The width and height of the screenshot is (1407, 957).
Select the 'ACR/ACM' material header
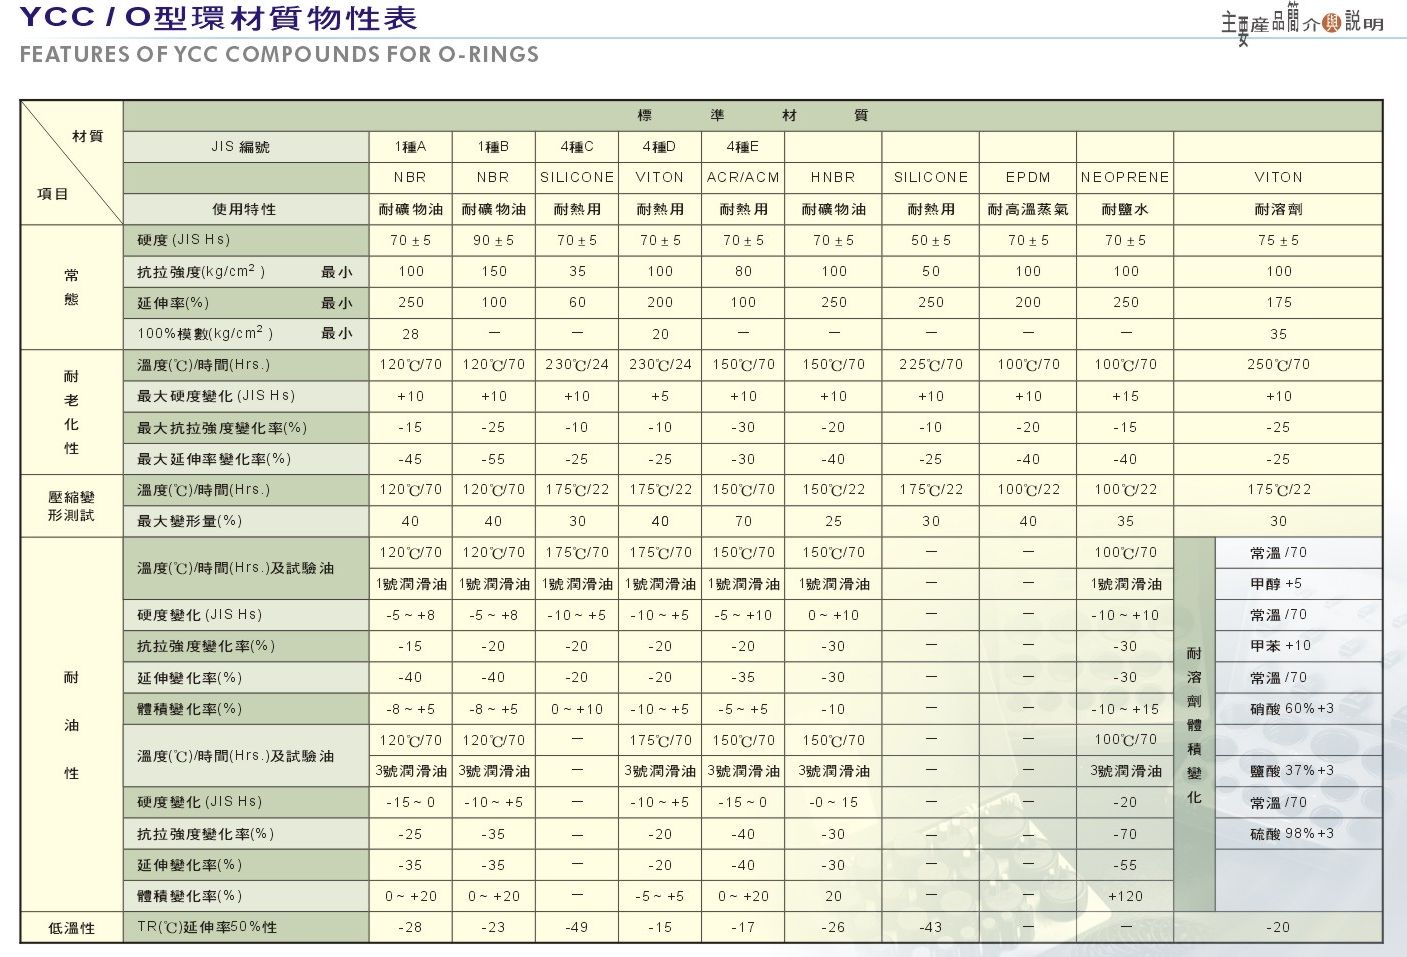[743, 177]
